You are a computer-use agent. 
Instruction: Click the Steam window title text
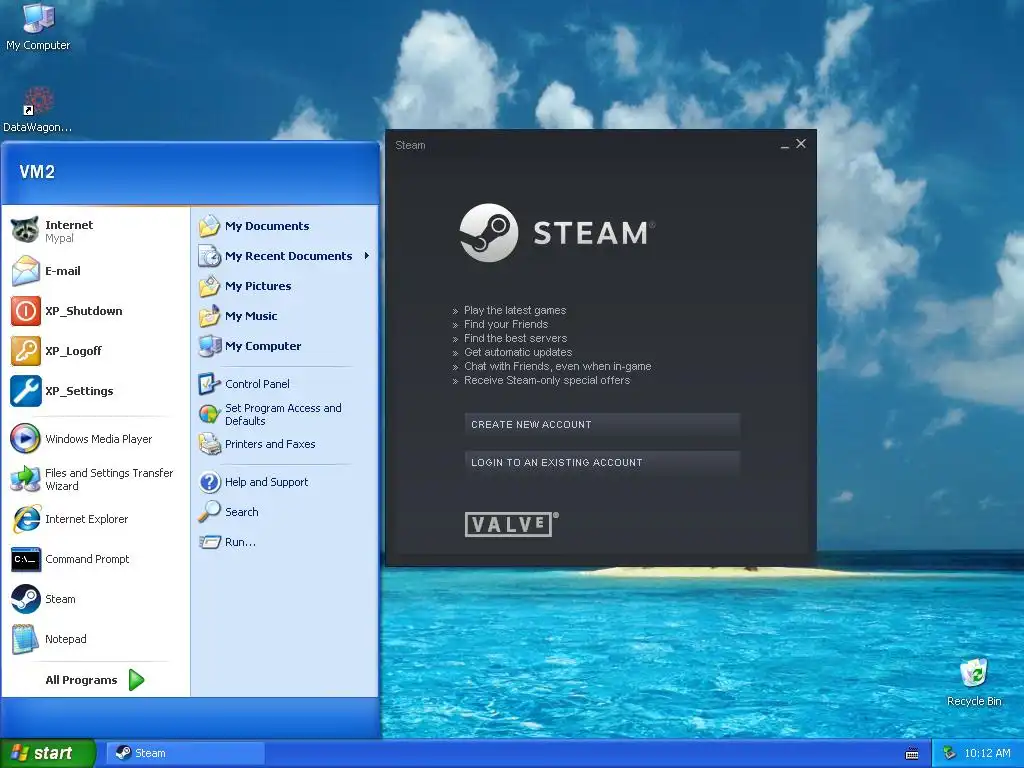tap(410, 145)
